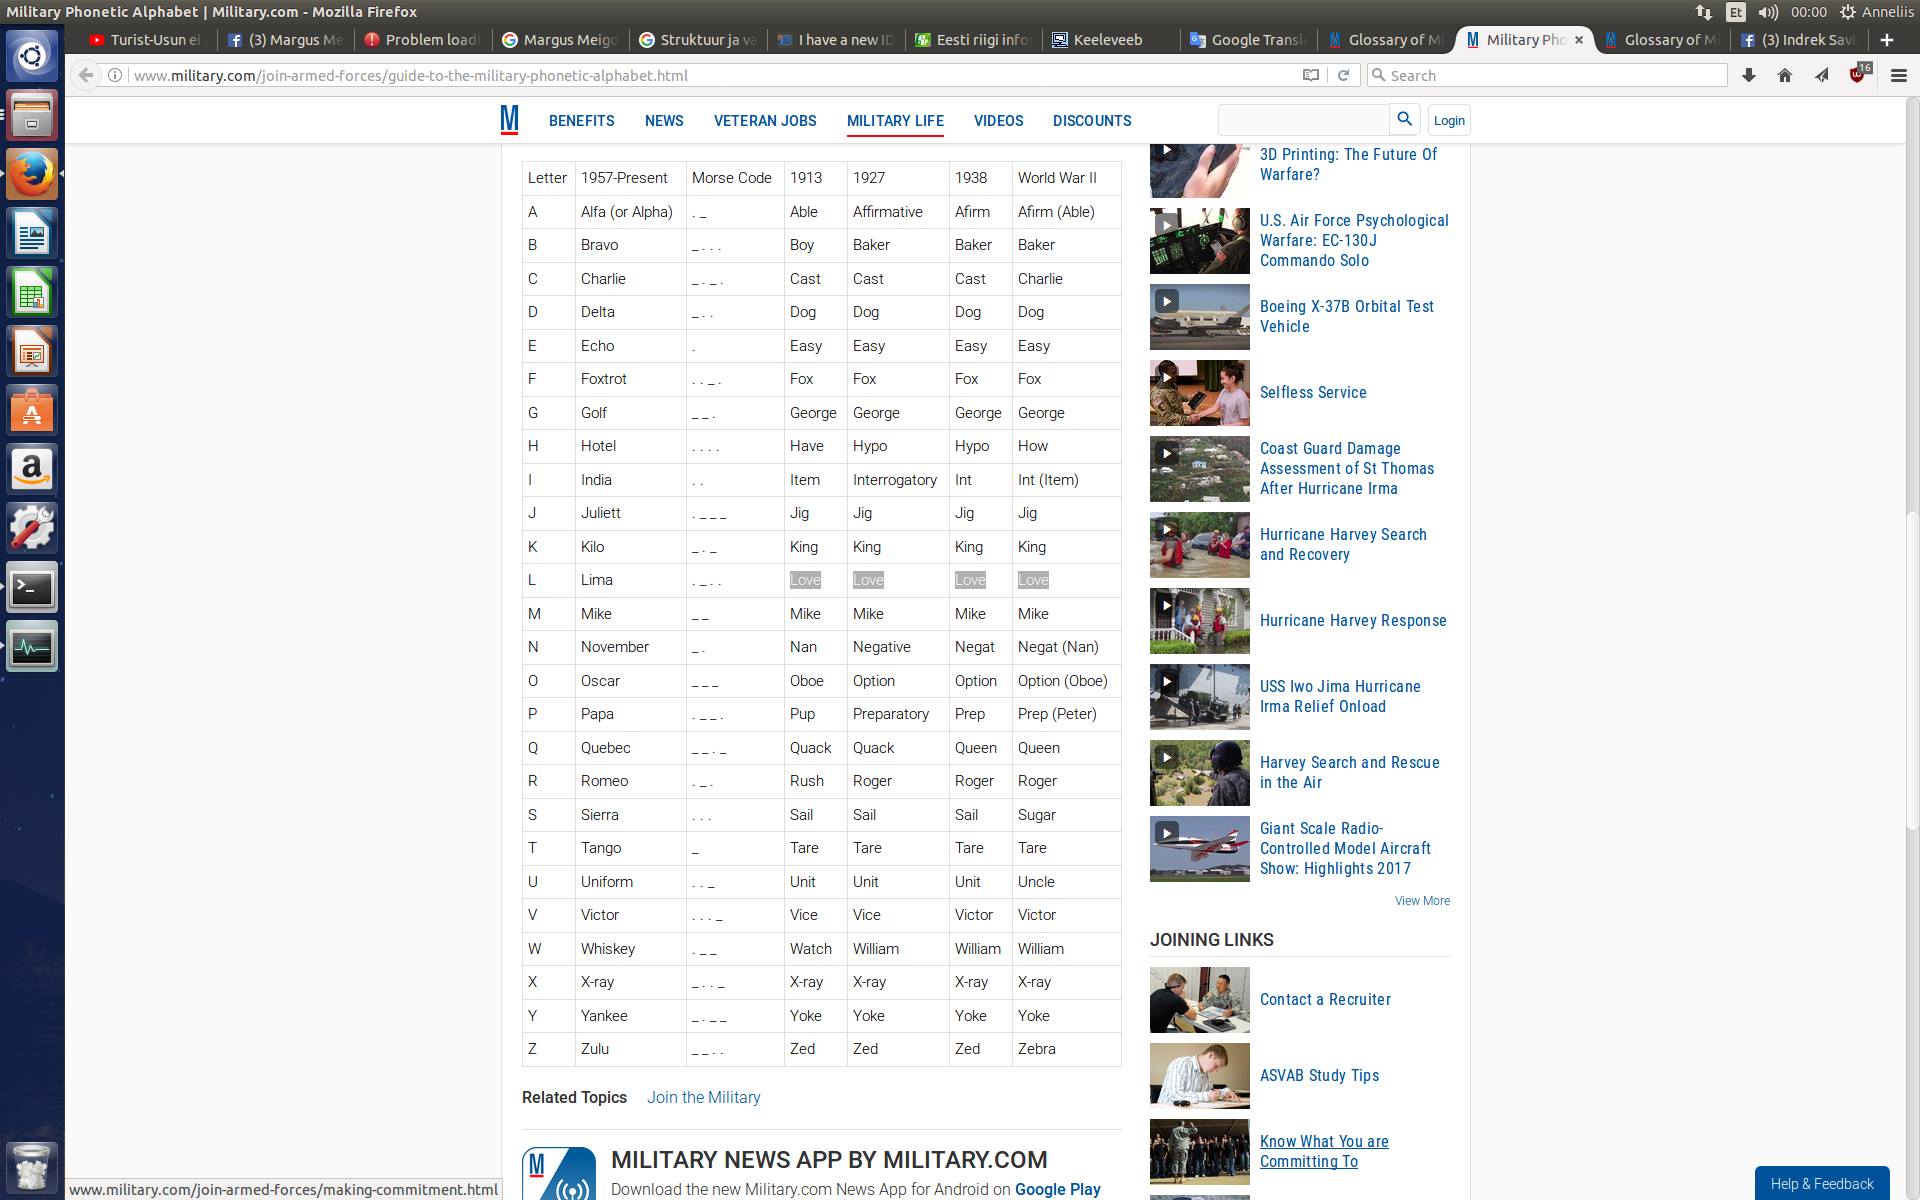The height and width of the screenshot is (1200, 1920).
Task: Click the site search magnifier button
Action: tap(1404, 119)
